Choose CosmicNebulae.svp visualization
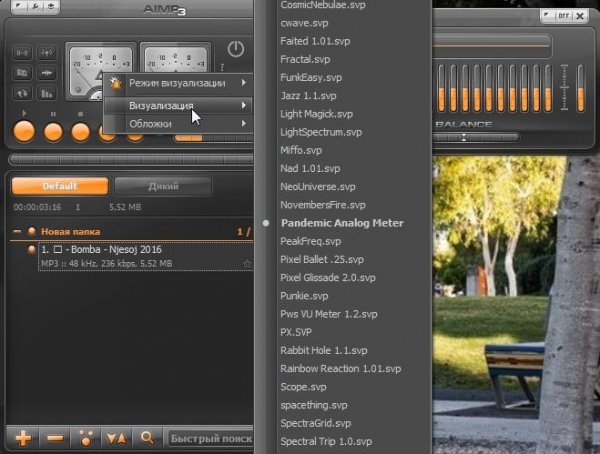The width and height of the screenshot is (600, 454). 323,5
